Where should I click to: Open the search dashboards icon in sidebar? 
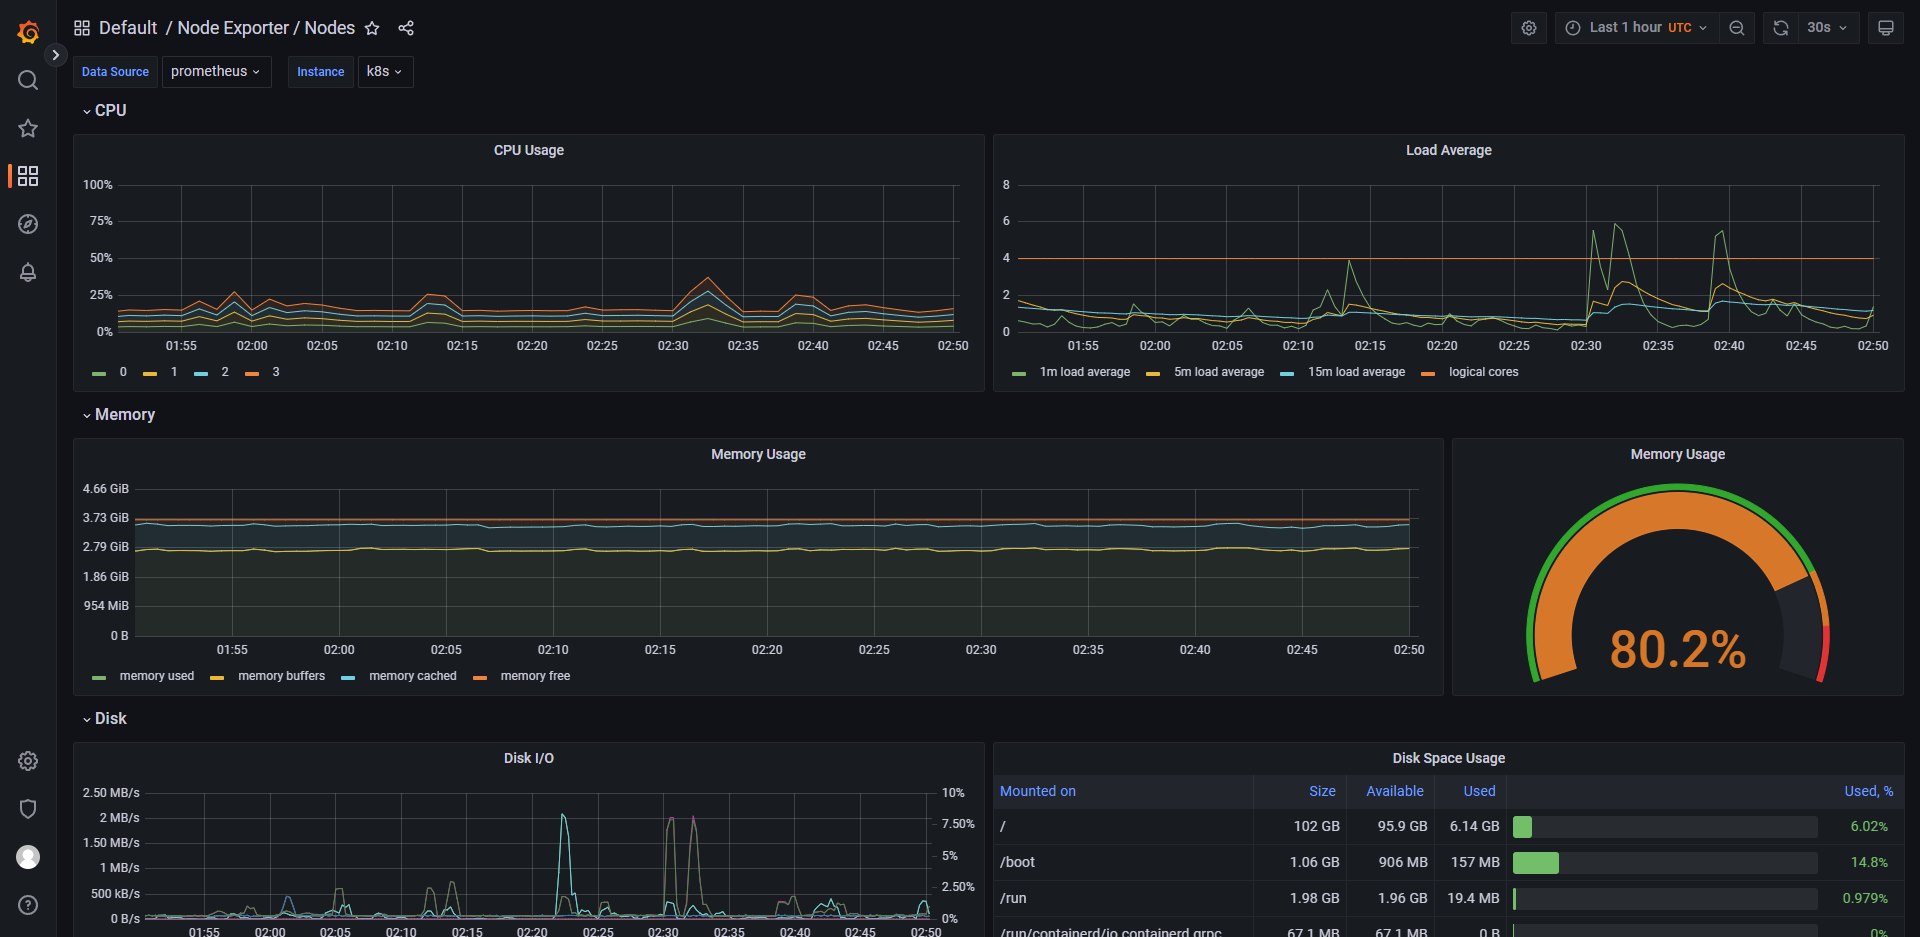(28, 80)
